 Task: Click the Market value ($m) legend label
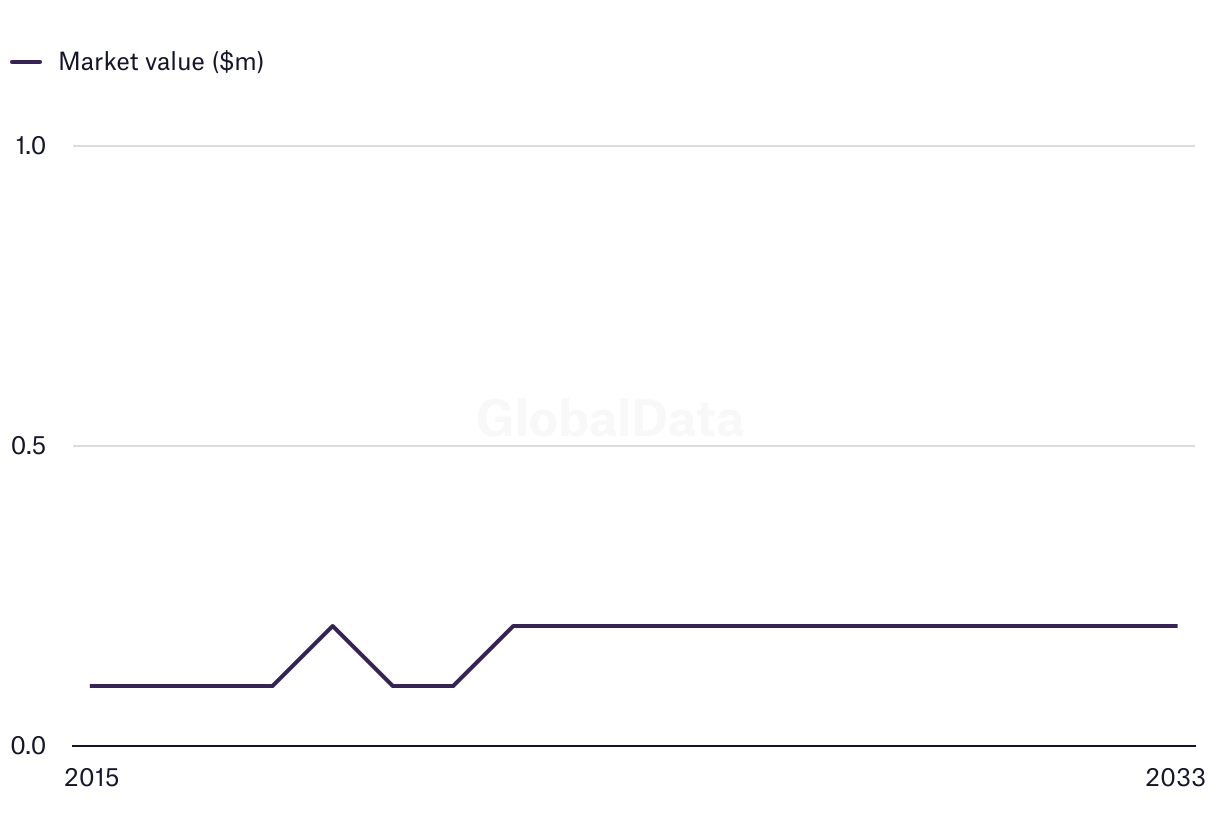(x=161, y=61)
